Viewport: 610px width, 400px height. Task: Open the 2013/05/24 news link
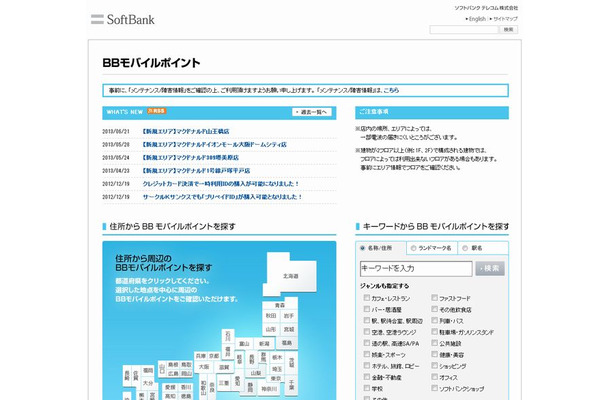191,158
